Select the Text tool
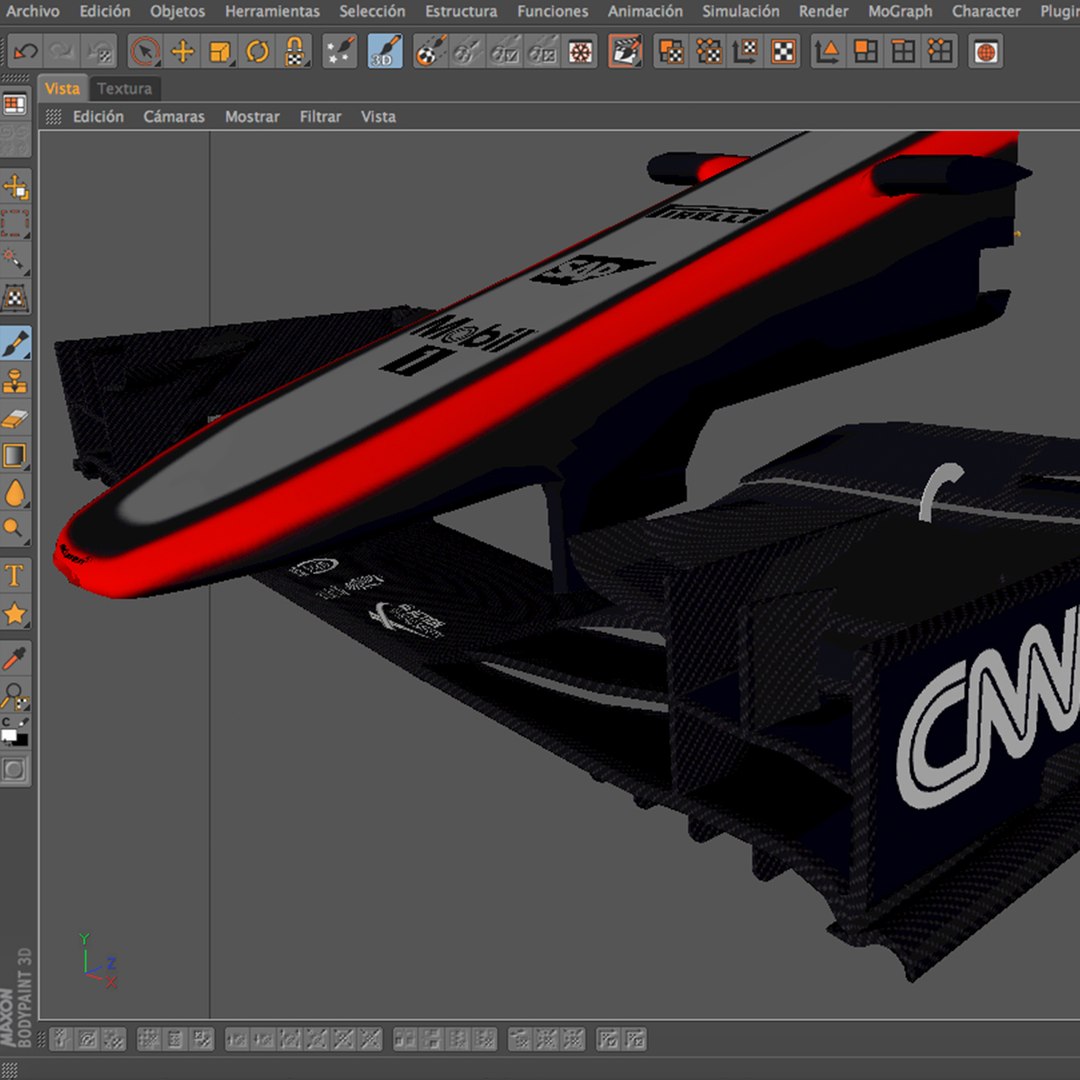Screen dimensions: 1080x1080 pyautogui.click(x=15, y=575)
